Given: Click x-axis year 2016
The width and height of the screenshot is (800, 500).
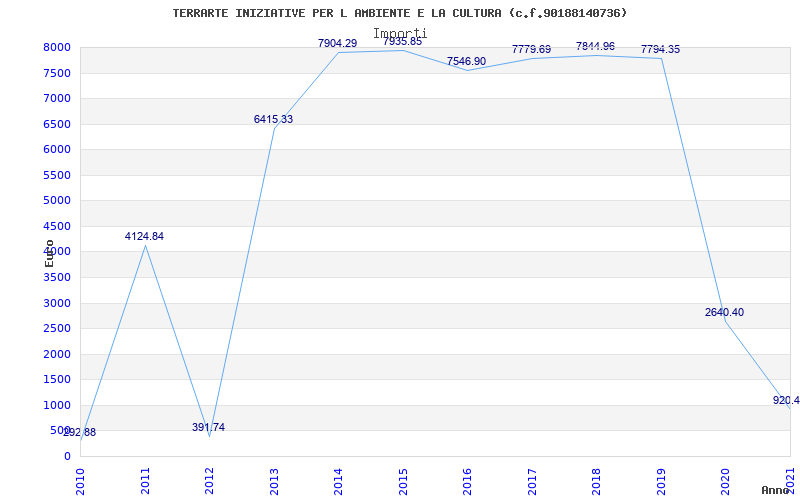Looking at the screenshot, I should coord(468,482).
